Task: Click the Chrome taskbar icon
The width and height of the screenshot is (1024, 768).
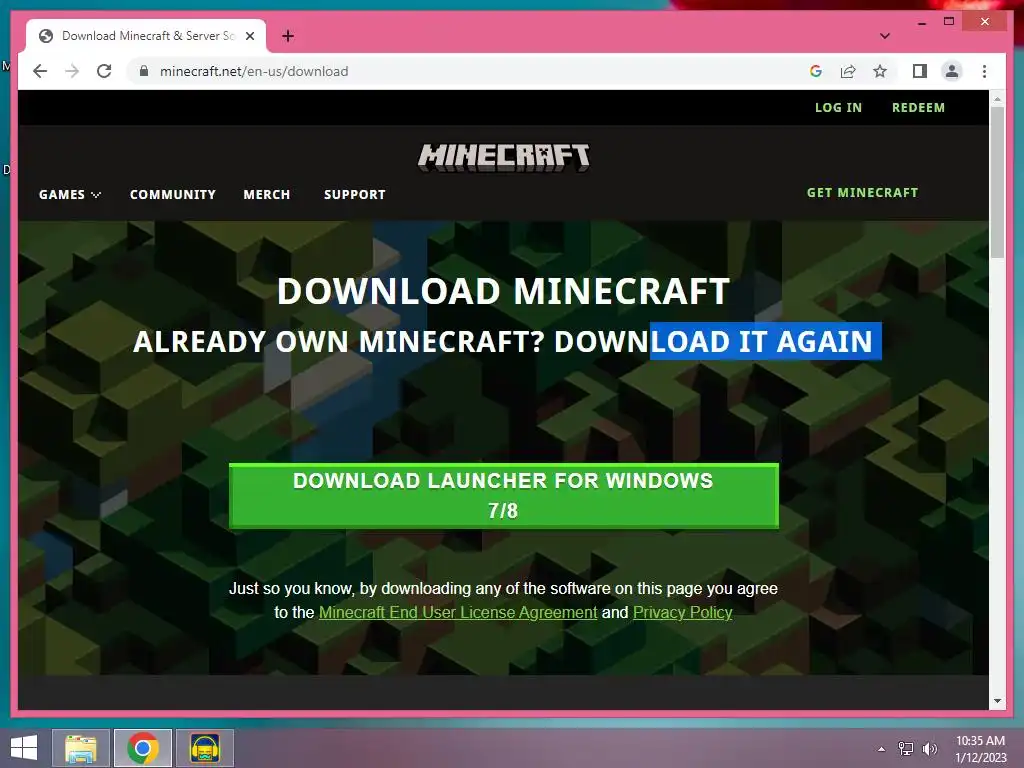Action: point(143,748)
